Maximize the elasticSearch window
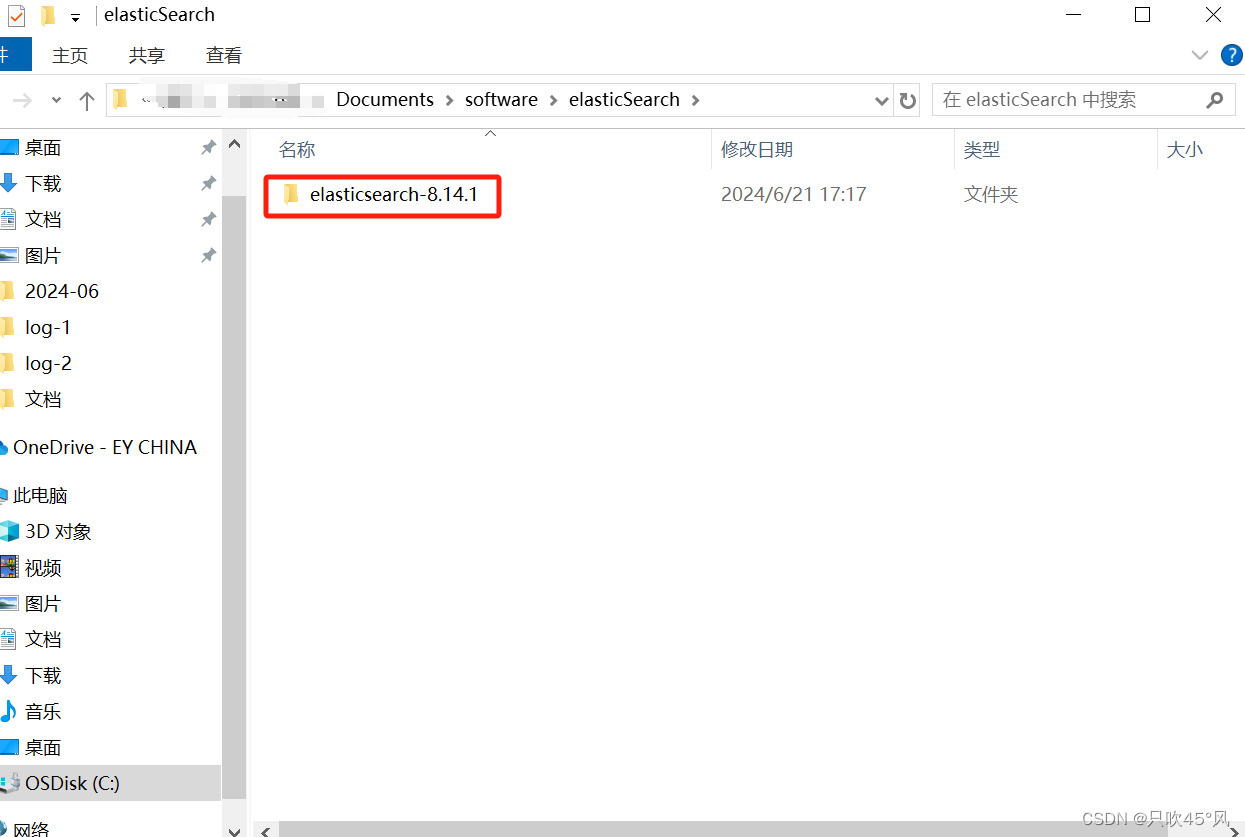1245x837 pixels. tap(1143, 15)
